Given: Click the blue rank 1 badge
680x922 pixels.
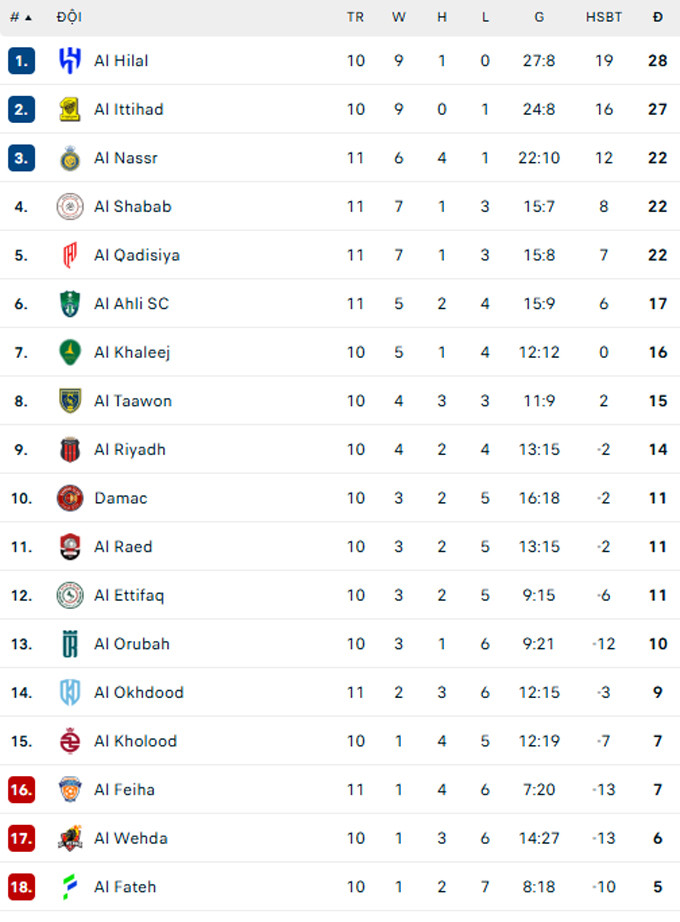Looking at the screenshot, I should (x=21, y=60).
